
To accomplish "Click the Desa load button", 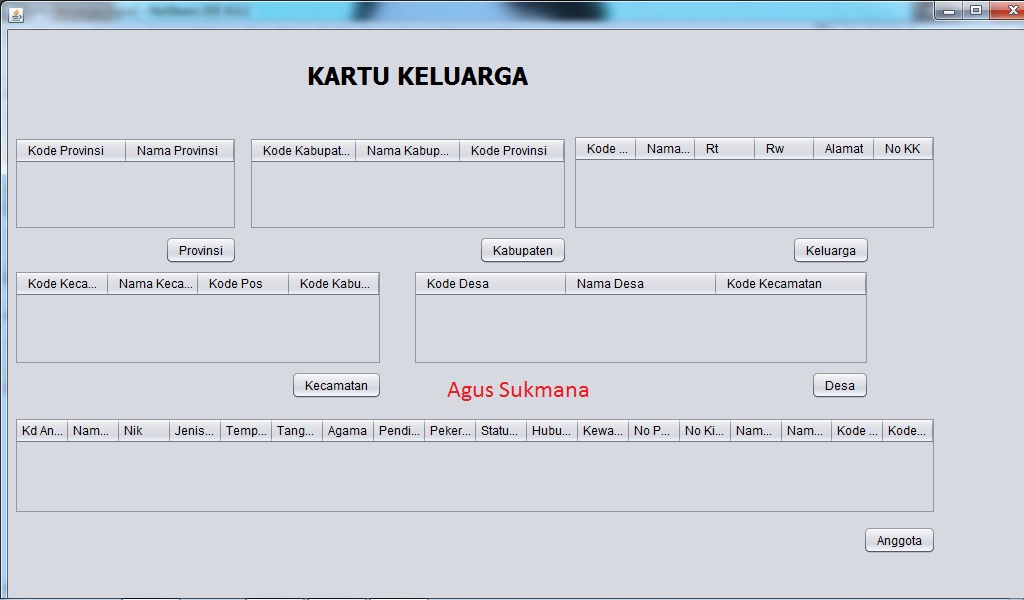I will (x=839, y=384).
